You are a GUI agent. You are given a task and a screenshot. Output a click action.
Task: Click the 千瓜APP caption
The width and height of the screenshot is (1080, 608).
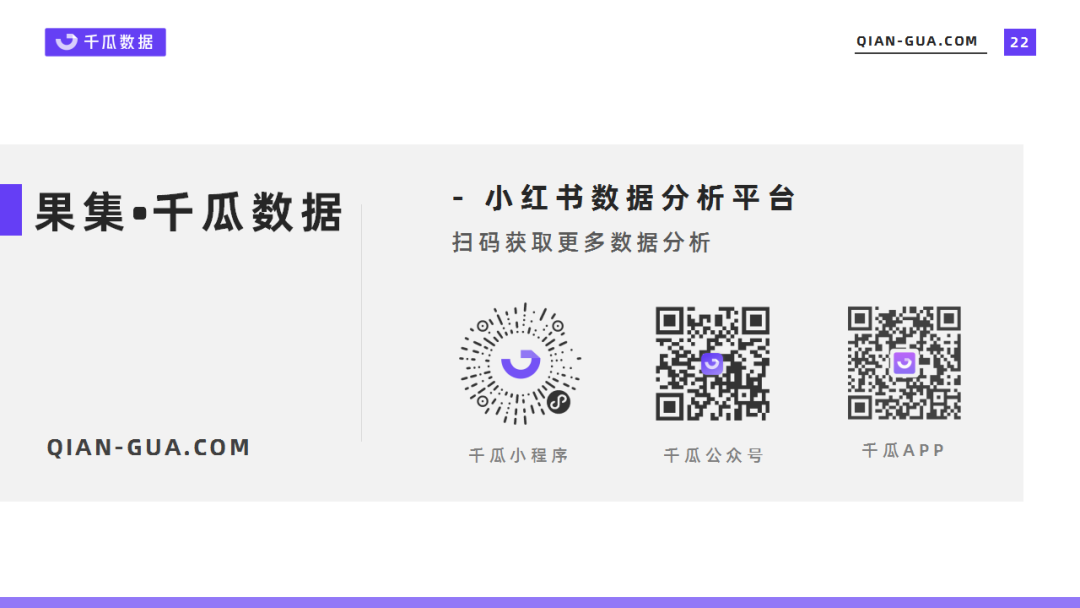(903, 450)
